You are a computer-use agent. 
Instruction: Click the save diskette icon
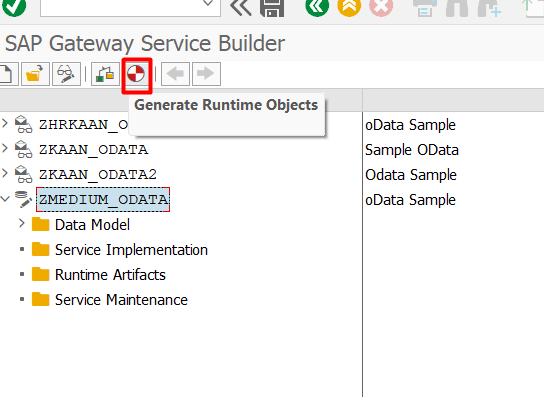(272, 7)
